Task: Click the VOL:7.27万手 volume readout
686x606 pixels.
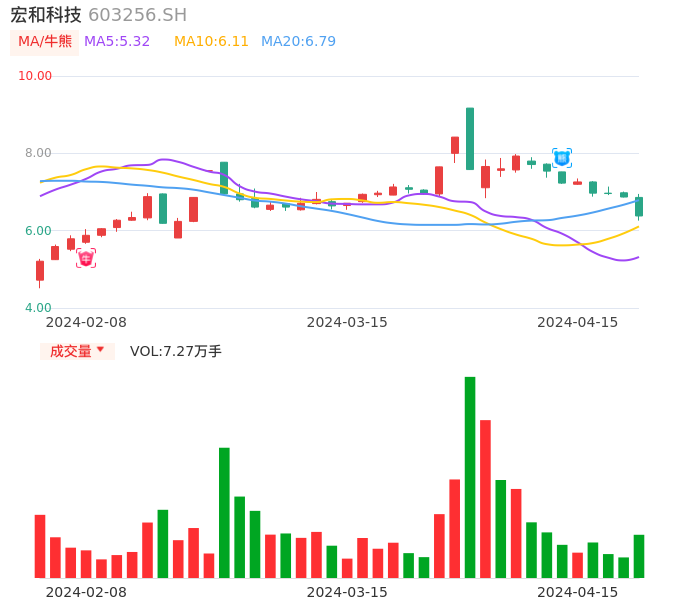Action: click(x=176, y=351)
